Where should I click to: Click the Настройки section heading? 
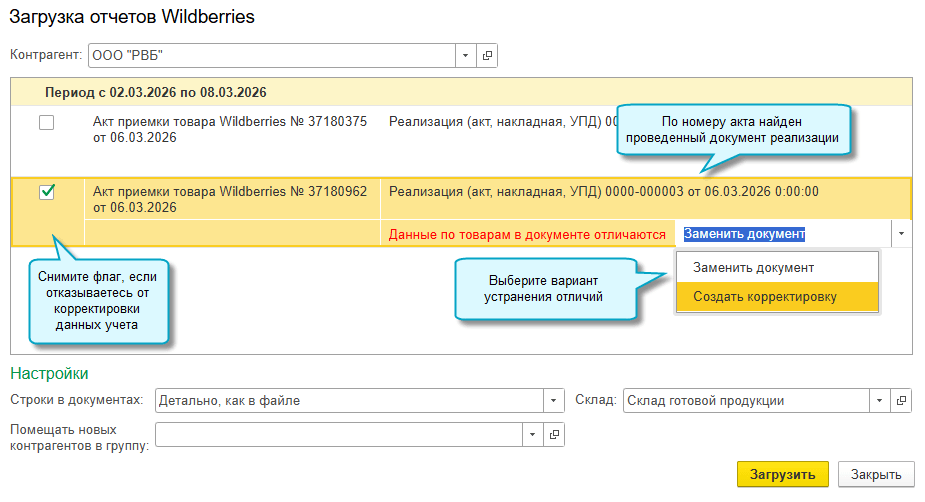pyautogui.click(x=50, y=373)
